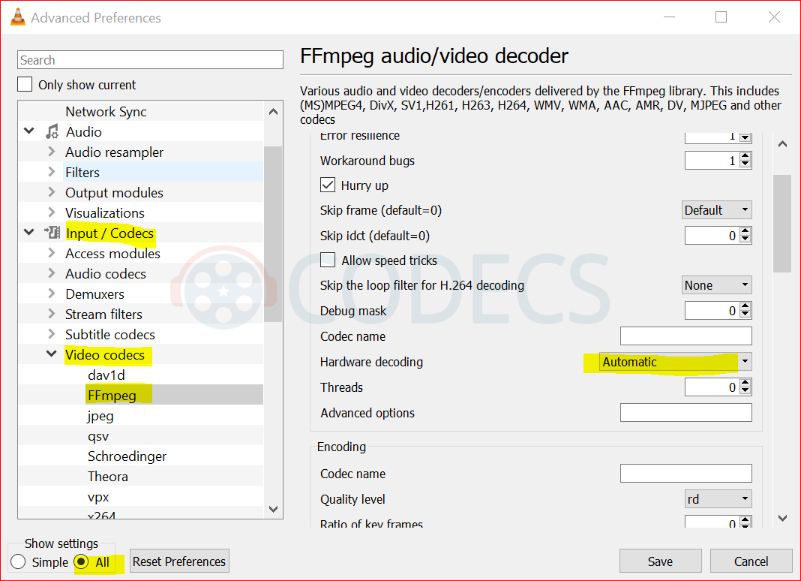This screenshot has height=581, width=801.
Task: Click the VLC cone icon in title bar
Action: pyautogui.click(x=17, y=17)
